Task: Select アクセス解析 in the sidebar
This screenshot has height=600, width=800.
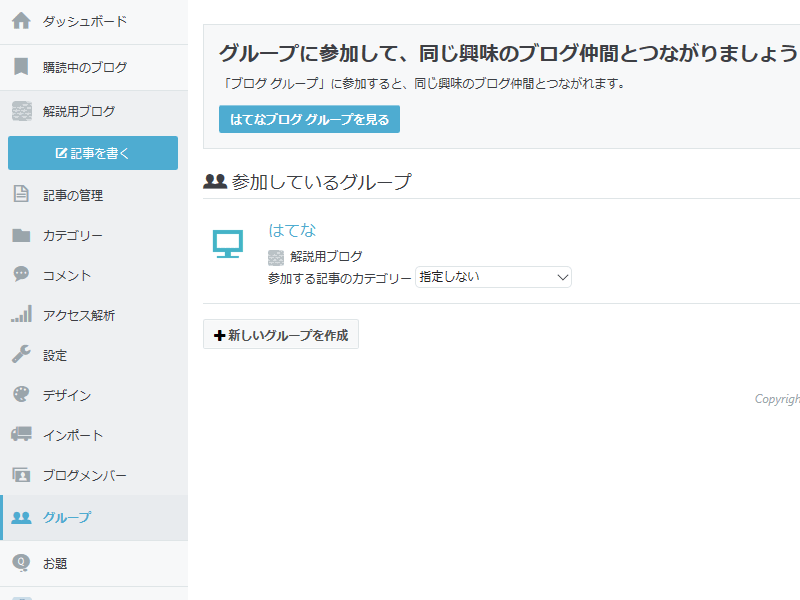Action: [94, 315]
